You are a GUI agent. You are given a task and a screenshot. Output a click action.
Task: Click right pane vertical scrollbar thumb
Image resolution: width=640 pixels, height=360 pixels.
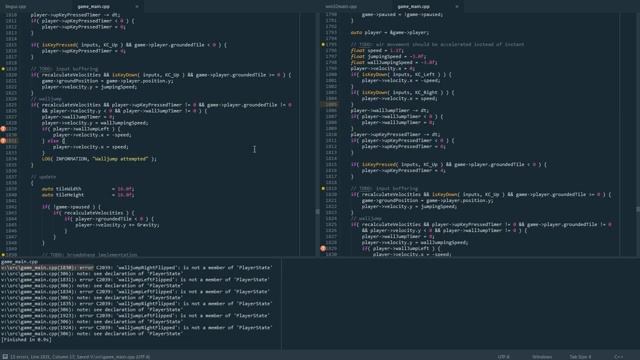click(638, 209)
